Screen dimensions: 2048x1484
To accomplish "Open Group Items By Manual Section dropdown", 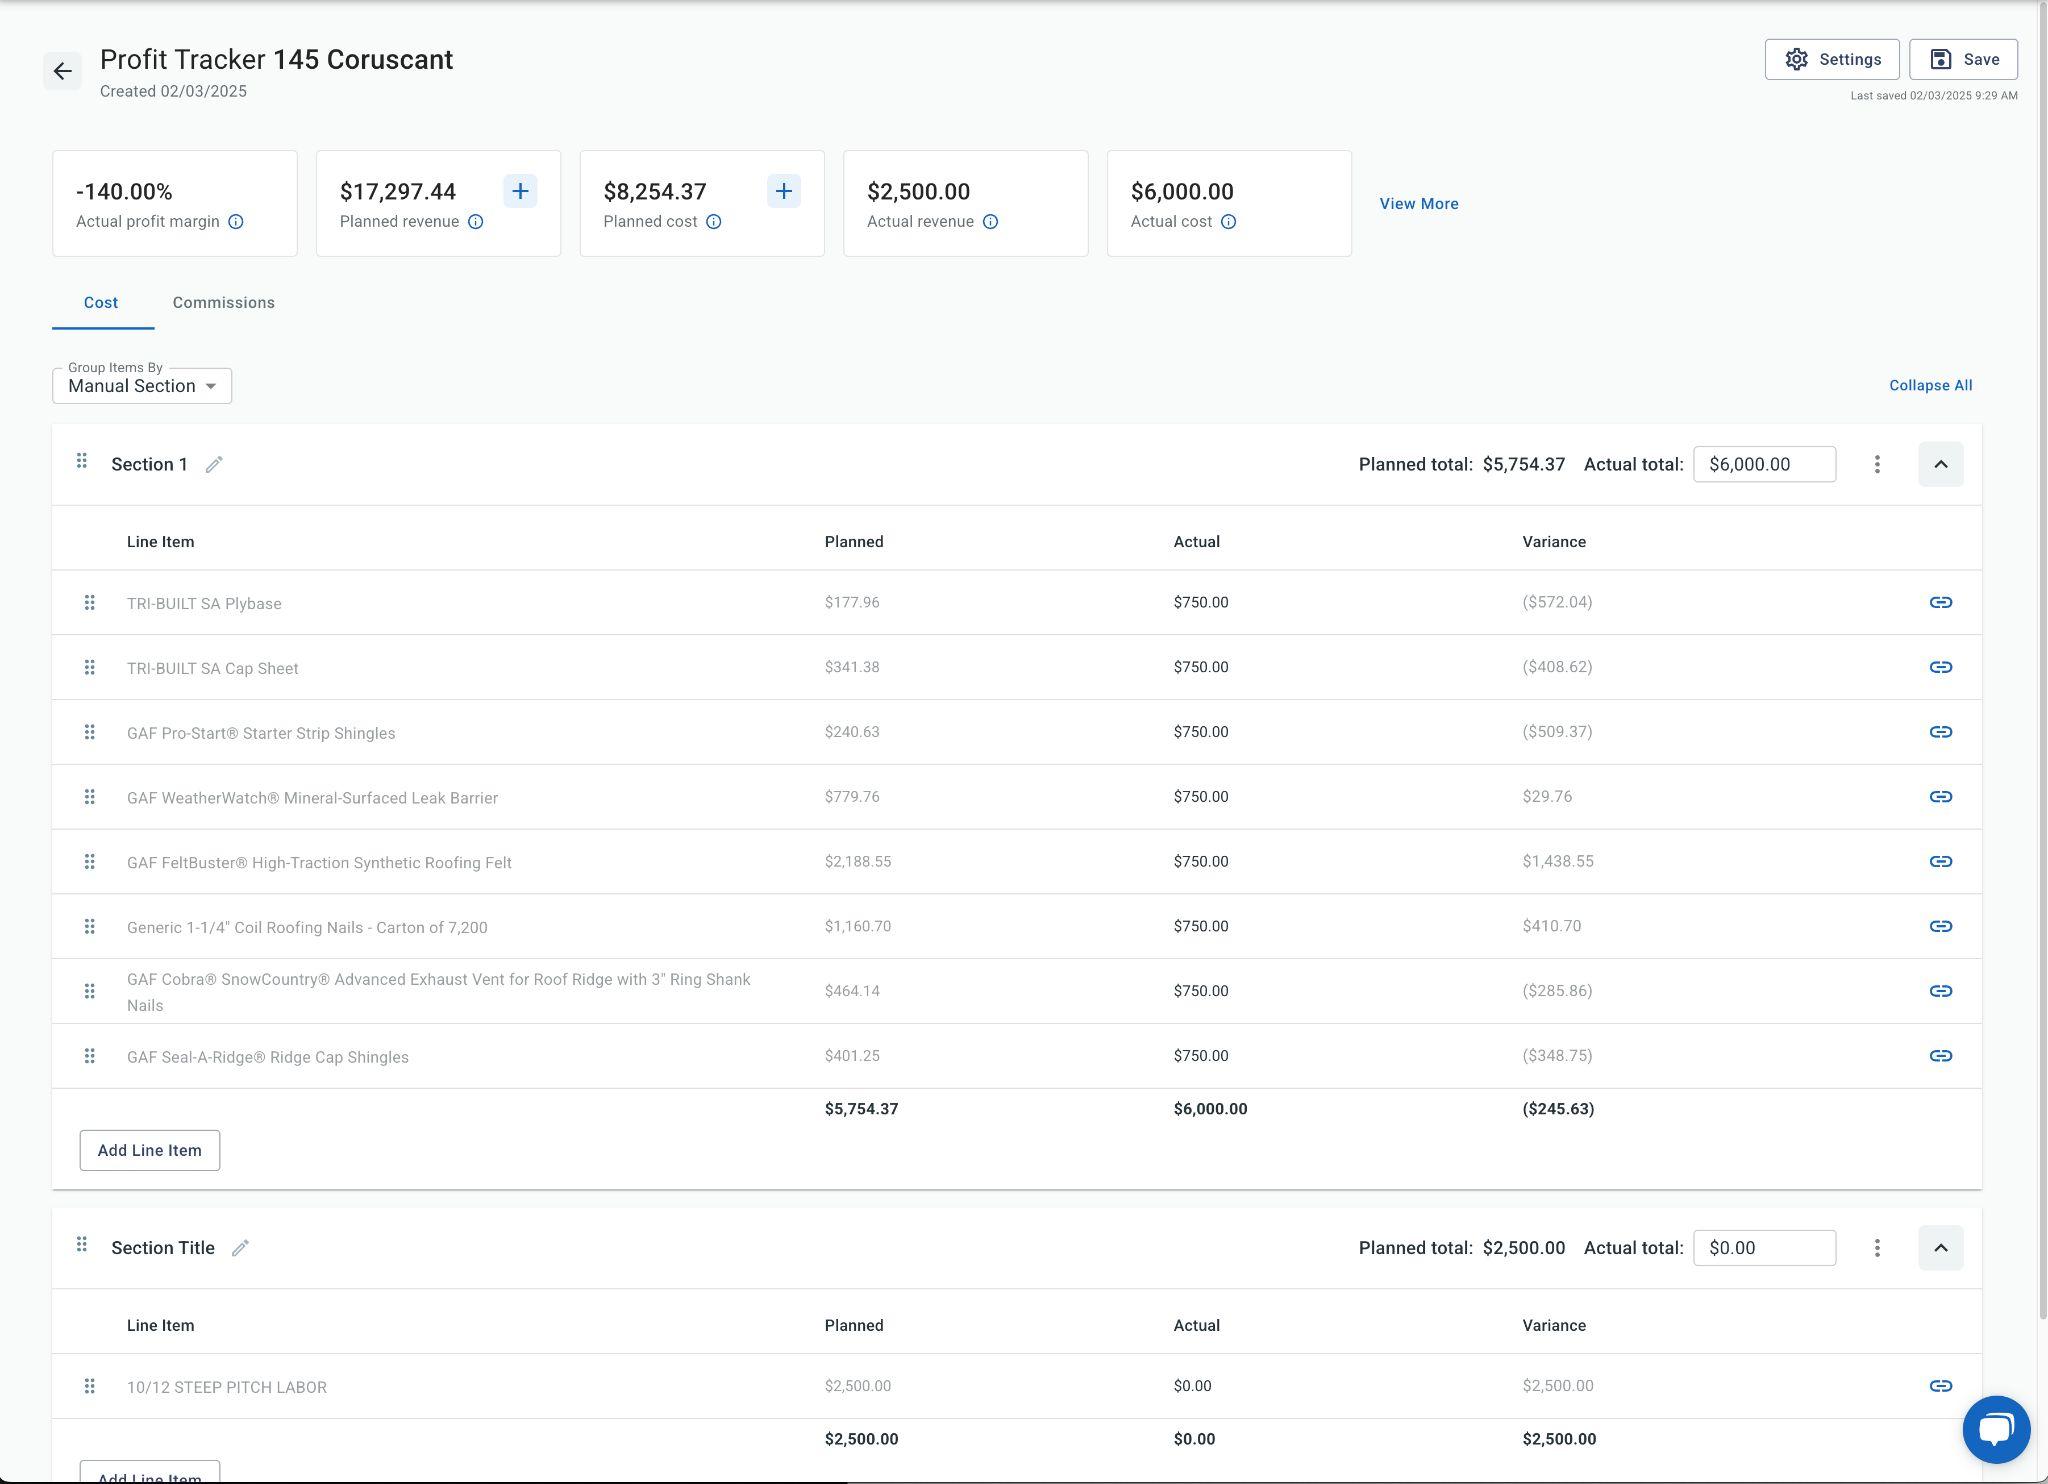I will click(x=142, y=386).
